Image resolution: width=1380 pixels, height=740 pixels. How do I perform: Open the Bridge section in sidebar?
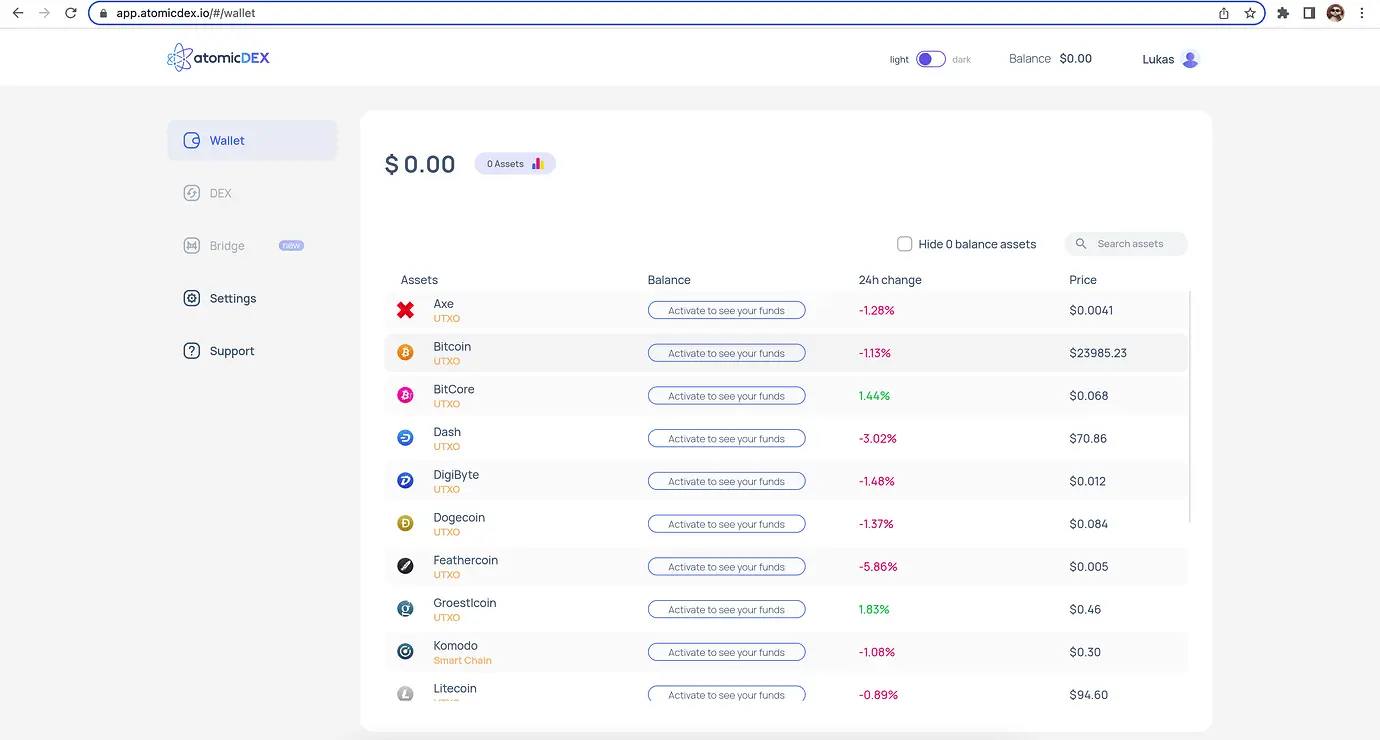pyautogui.click(x=227, y=246)
